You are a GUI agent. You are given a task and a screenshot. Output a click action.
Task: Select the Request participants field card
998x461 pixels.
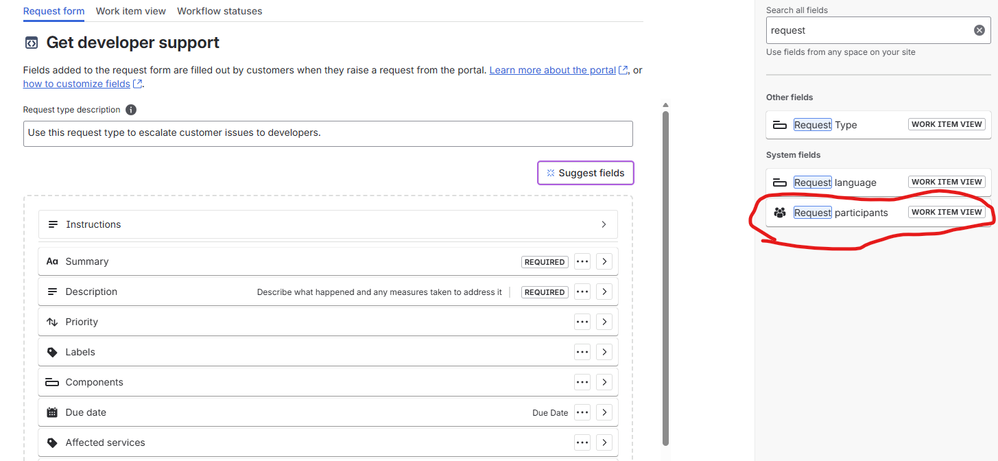pyautogui.click(x=878, y=213)
